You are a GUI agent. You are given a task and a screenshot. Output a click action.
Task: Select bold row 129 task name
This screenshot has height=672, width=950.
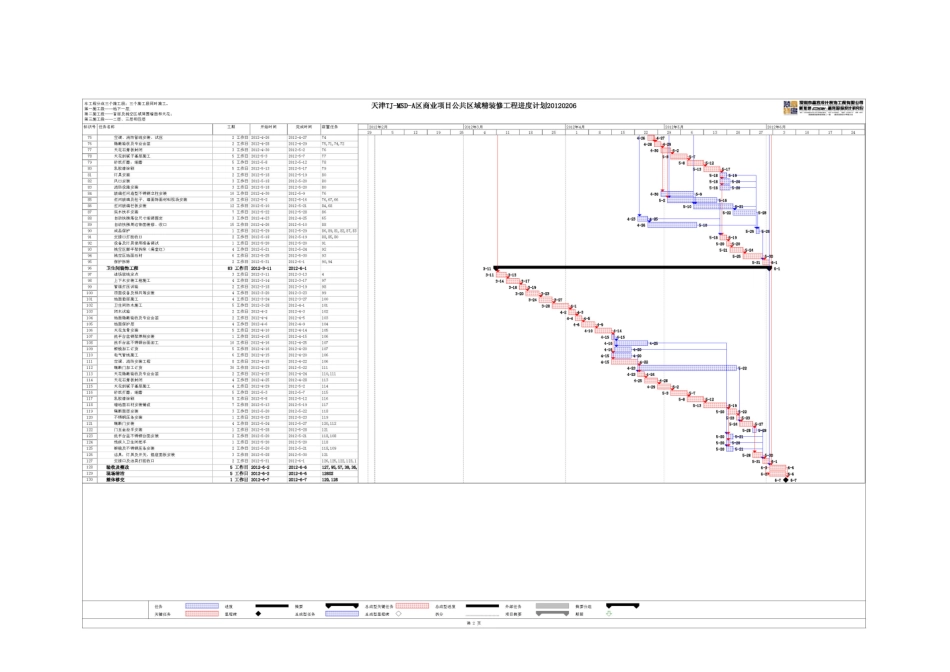pos(115,473)
